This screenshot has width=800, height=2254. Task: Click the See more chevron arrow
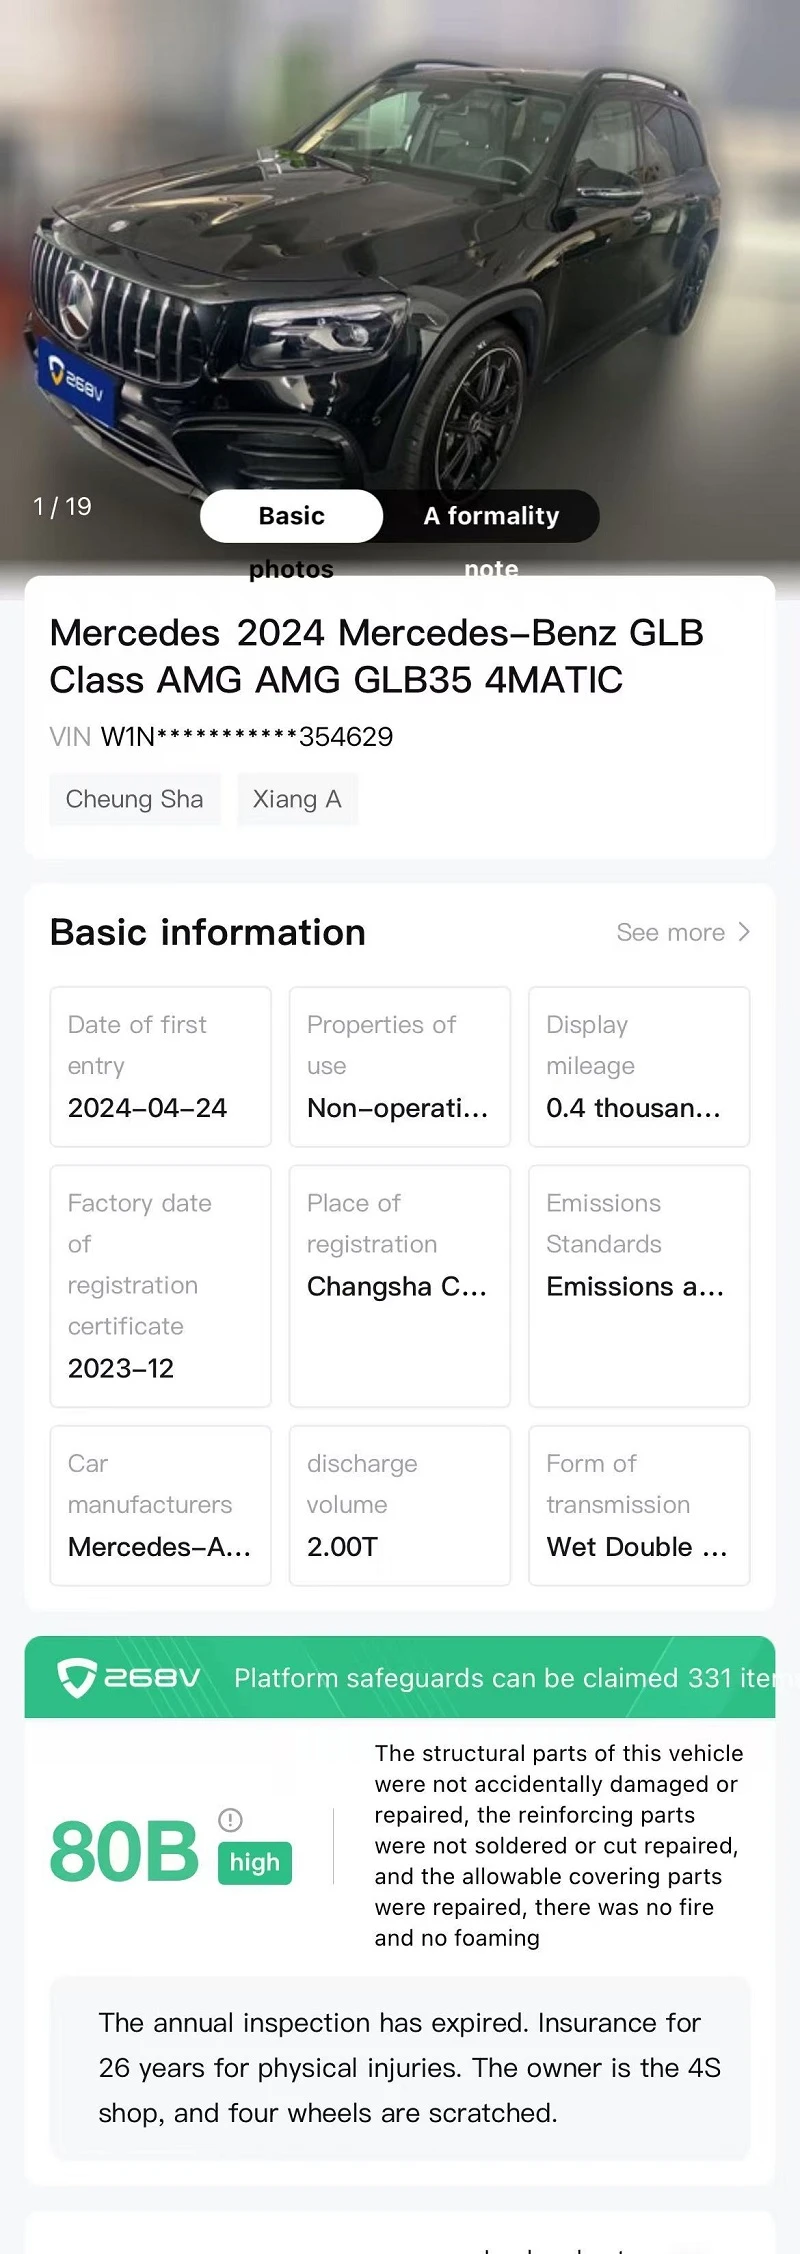[744, 932]
